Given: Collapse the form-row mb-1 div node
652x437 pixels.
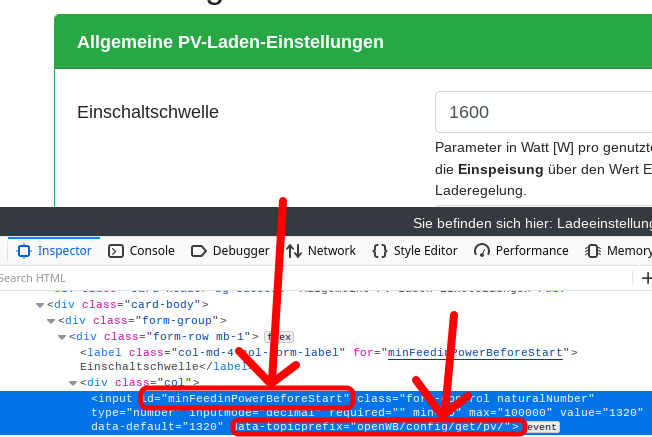Looking at the screenshot, I should click(x=62, y=337).
